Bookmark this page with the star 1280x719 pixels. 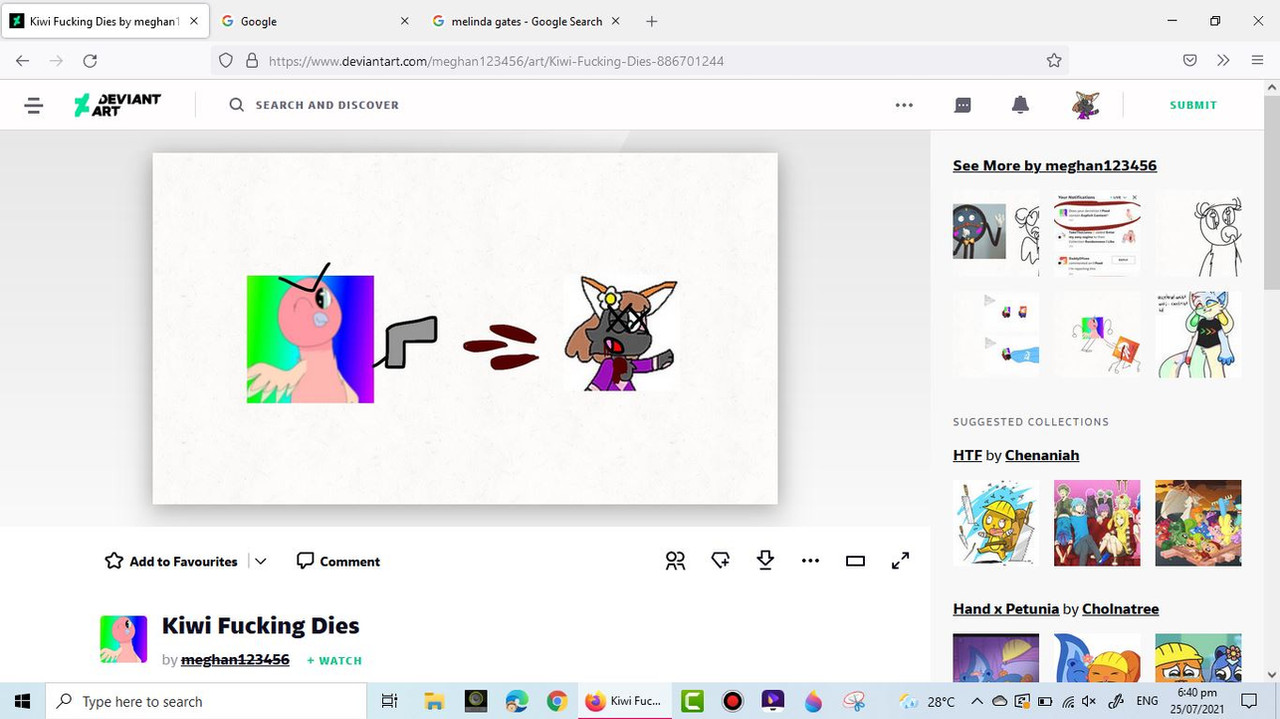coord(1054,61)
